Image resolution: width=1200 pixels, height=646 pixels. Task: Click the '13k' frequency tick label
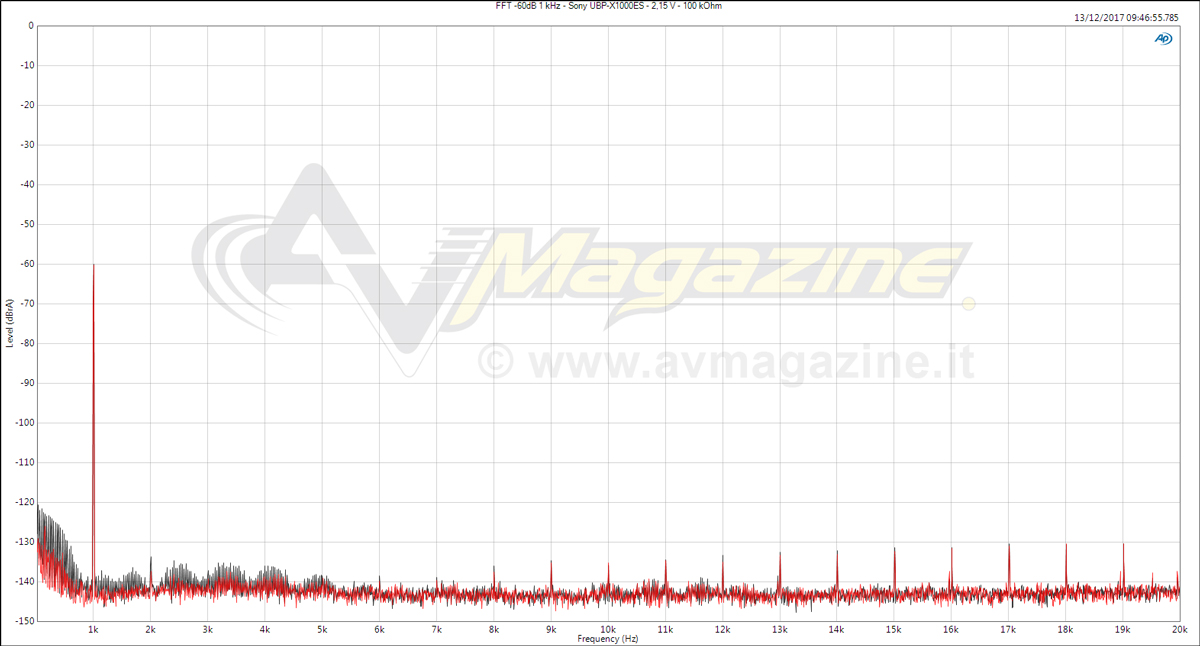[779, 630]
